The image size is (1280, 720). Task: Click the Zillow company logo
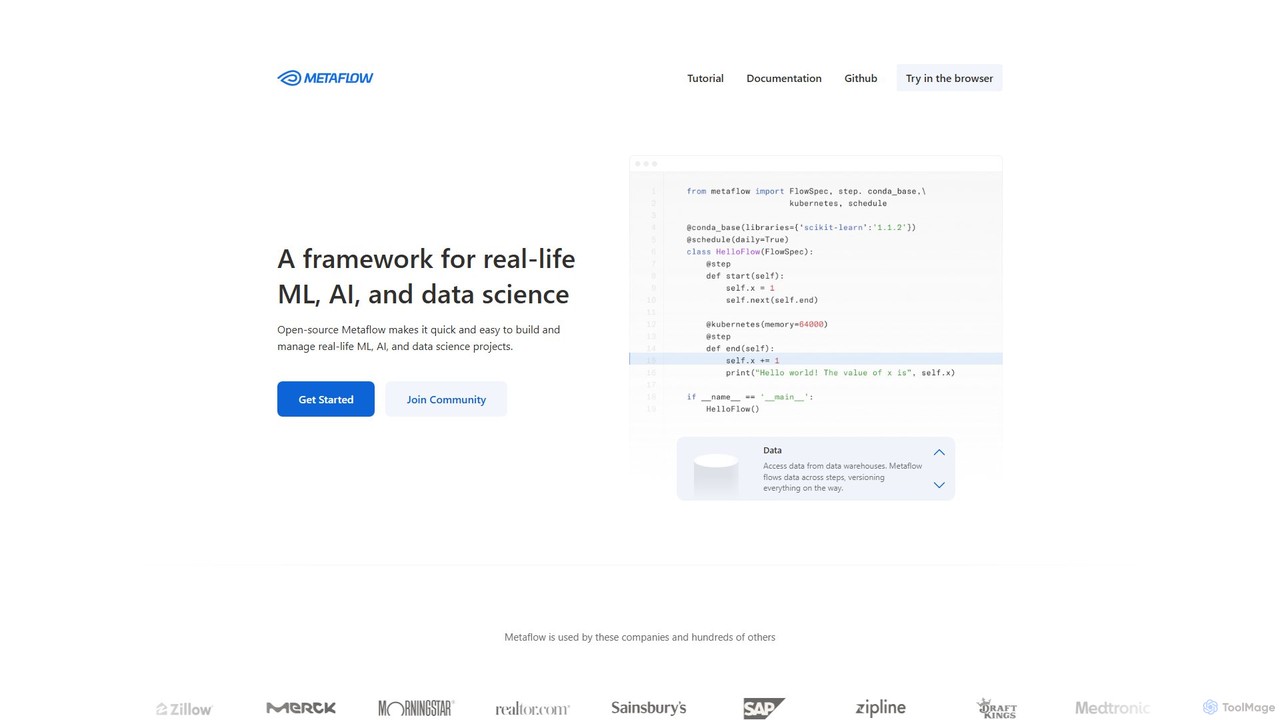[184, 709]
